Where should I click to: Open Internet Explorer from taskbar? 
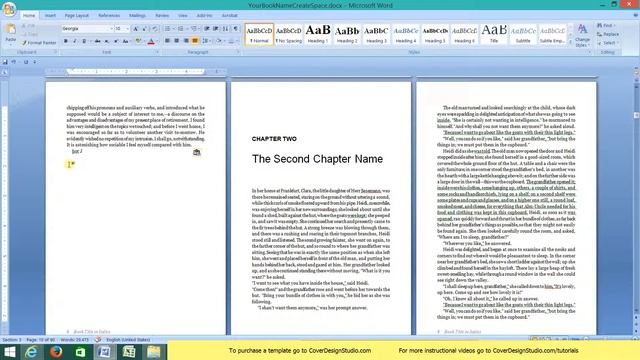click(31, 352)
